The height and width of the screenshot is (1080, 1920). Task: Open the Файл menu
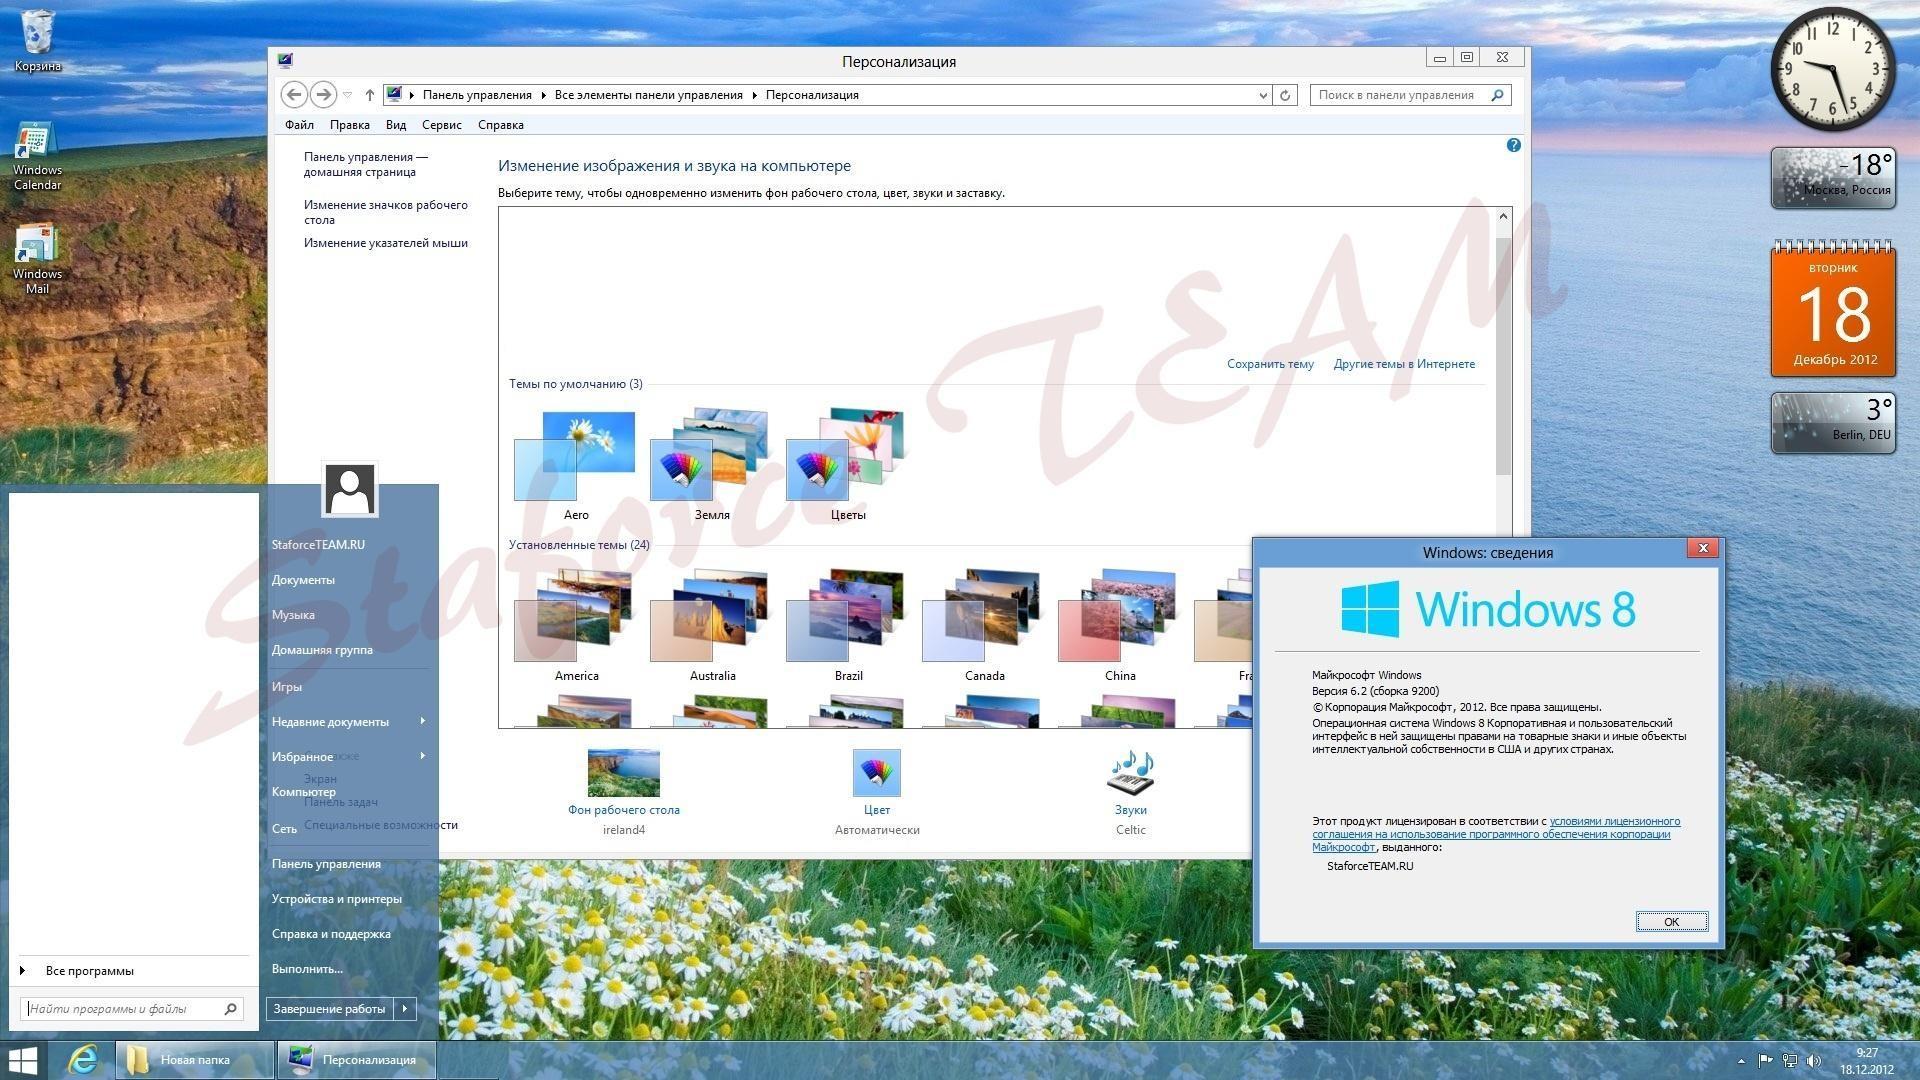[299, 125]
